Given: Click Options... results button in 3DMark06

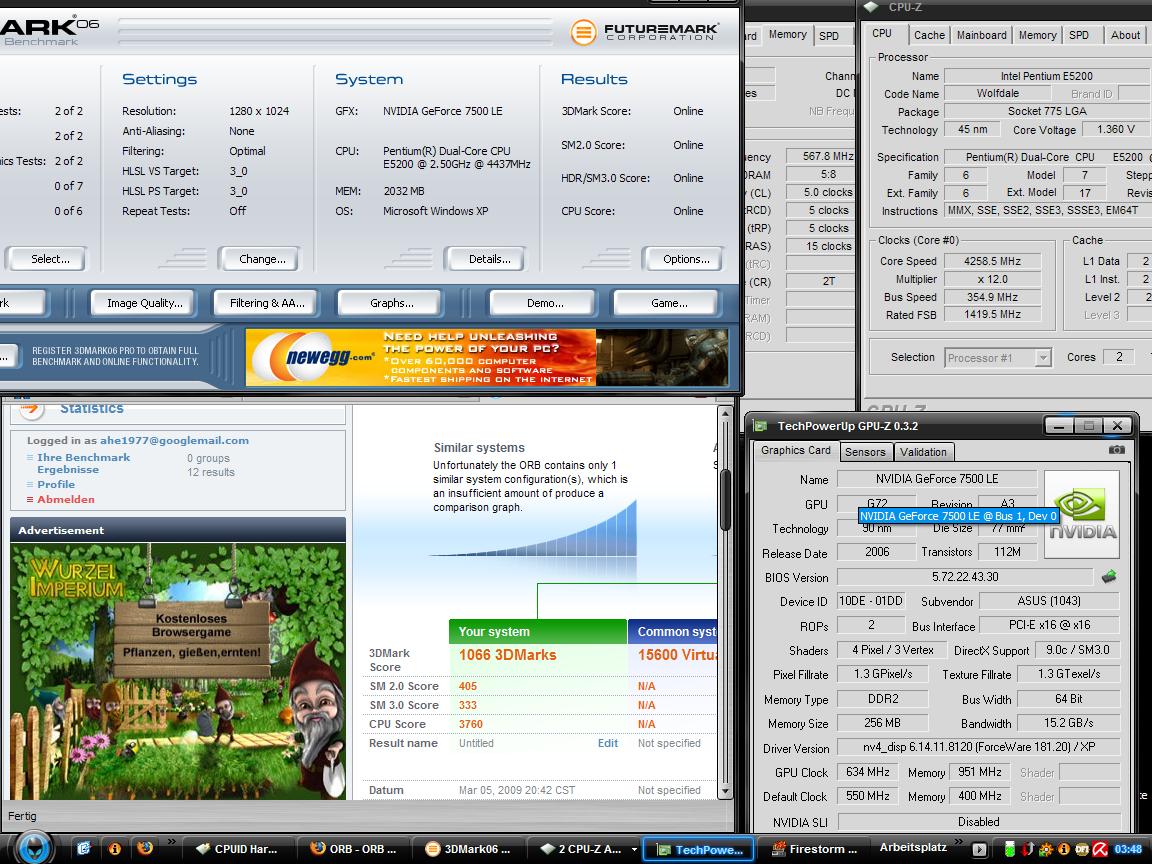Looking at the screenshot, I should [683, 259].
